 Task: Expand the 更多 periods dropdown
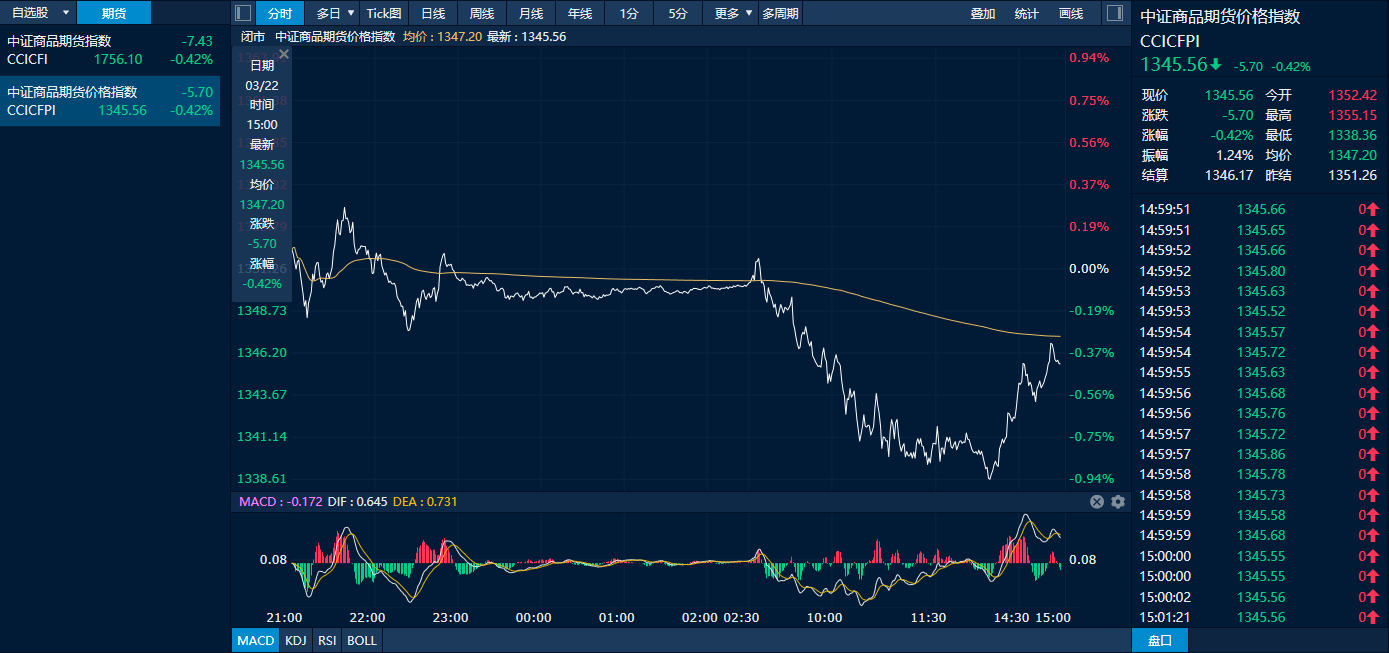(x=749, y=13)
